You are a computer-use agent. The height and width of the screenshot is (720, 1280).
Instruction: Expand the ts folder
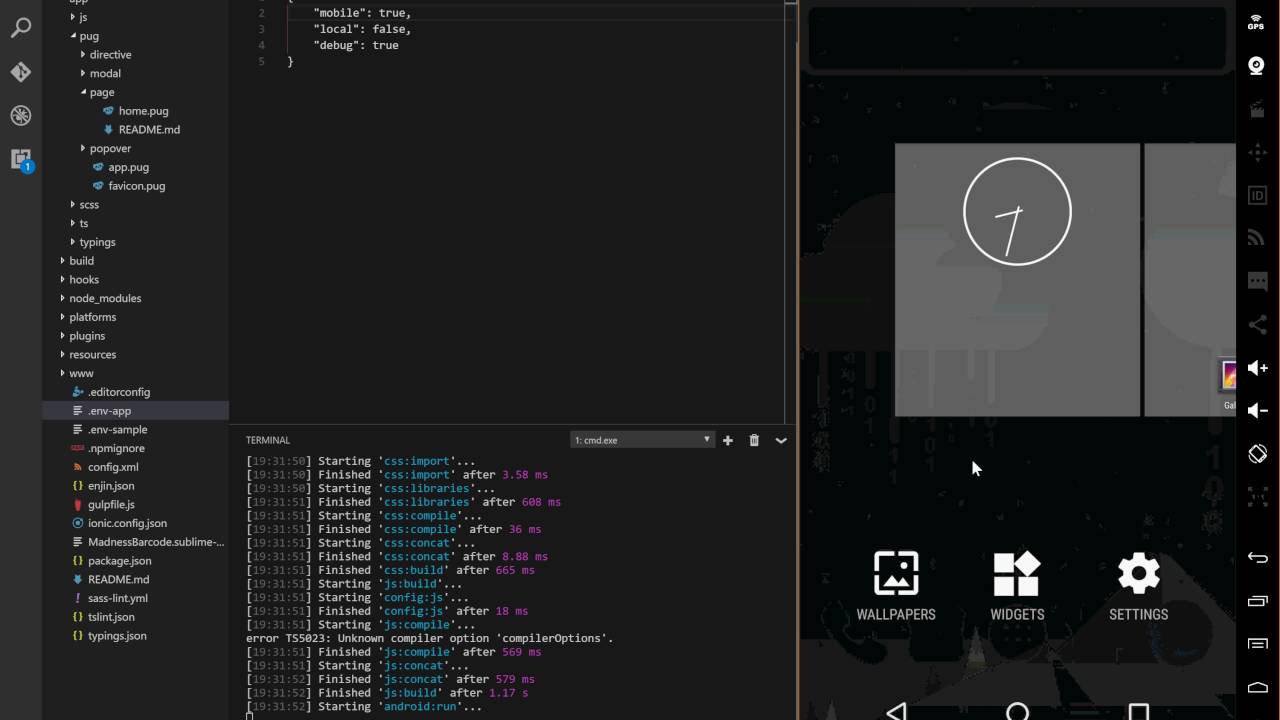tap(84, 223)
